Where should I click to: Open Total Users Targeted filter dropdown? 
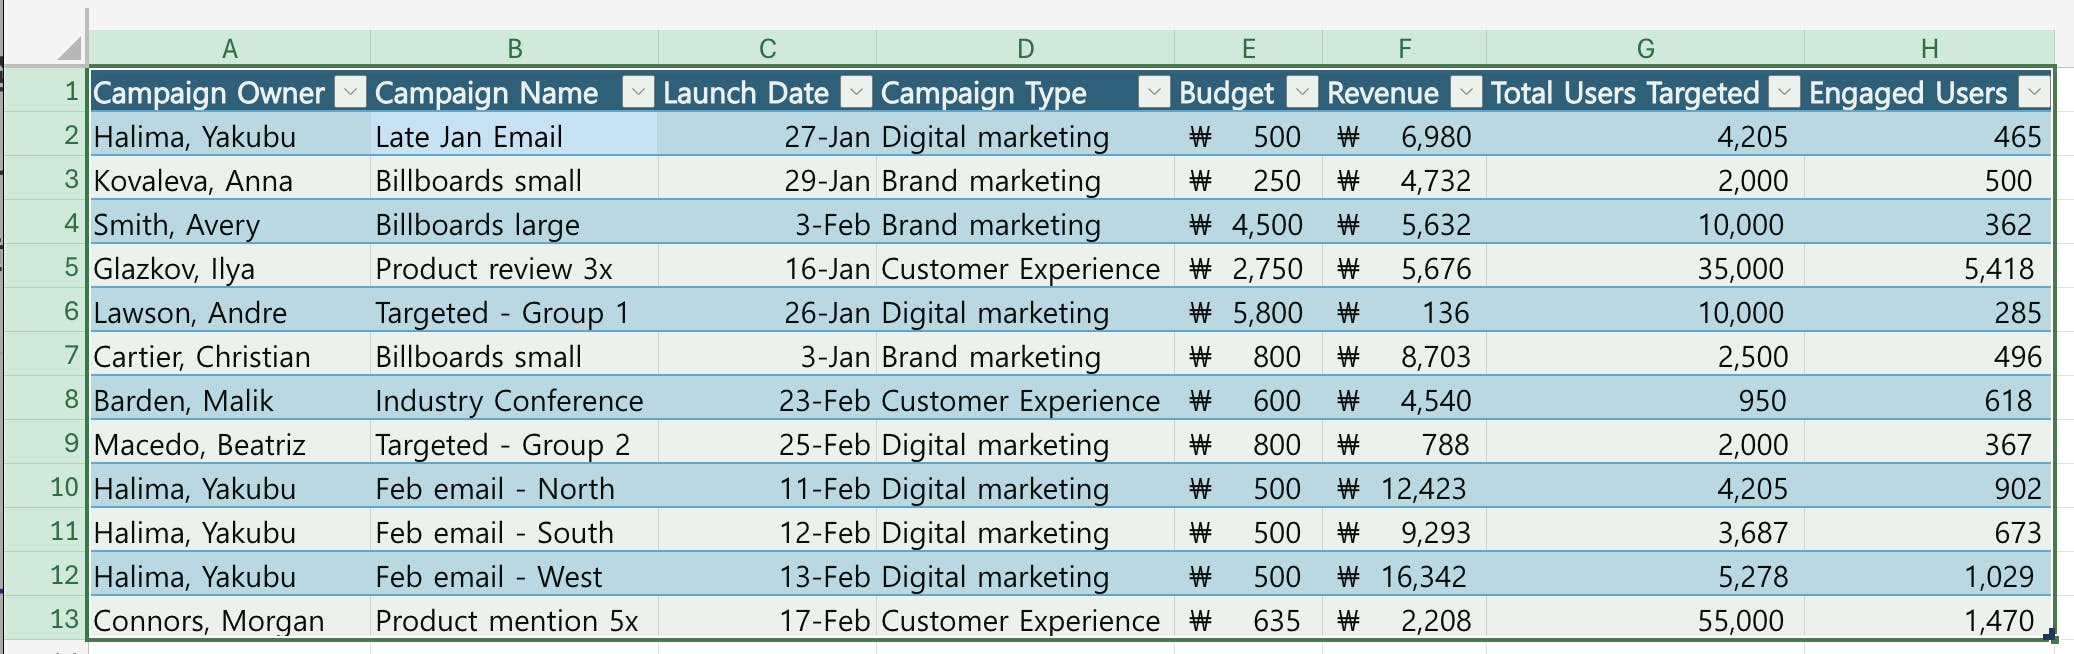click(x=1784, y=93)
